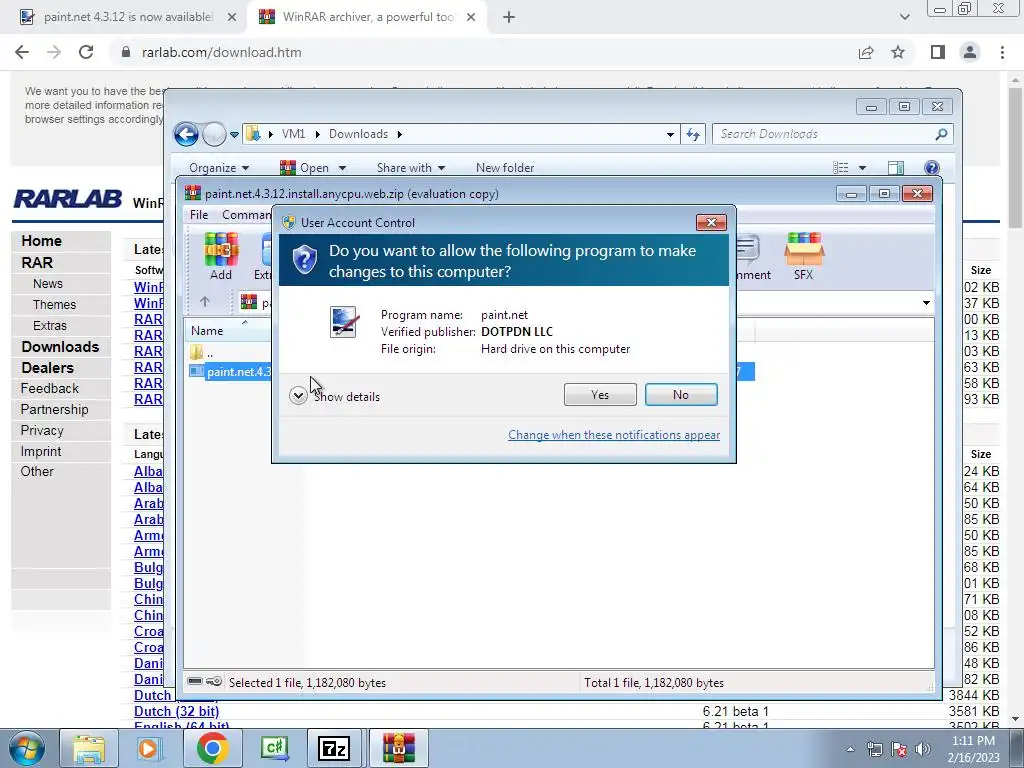1024x768 pixels.
Task: Open News in RARLAB sidebar
Action: click(x=48, y=283)
